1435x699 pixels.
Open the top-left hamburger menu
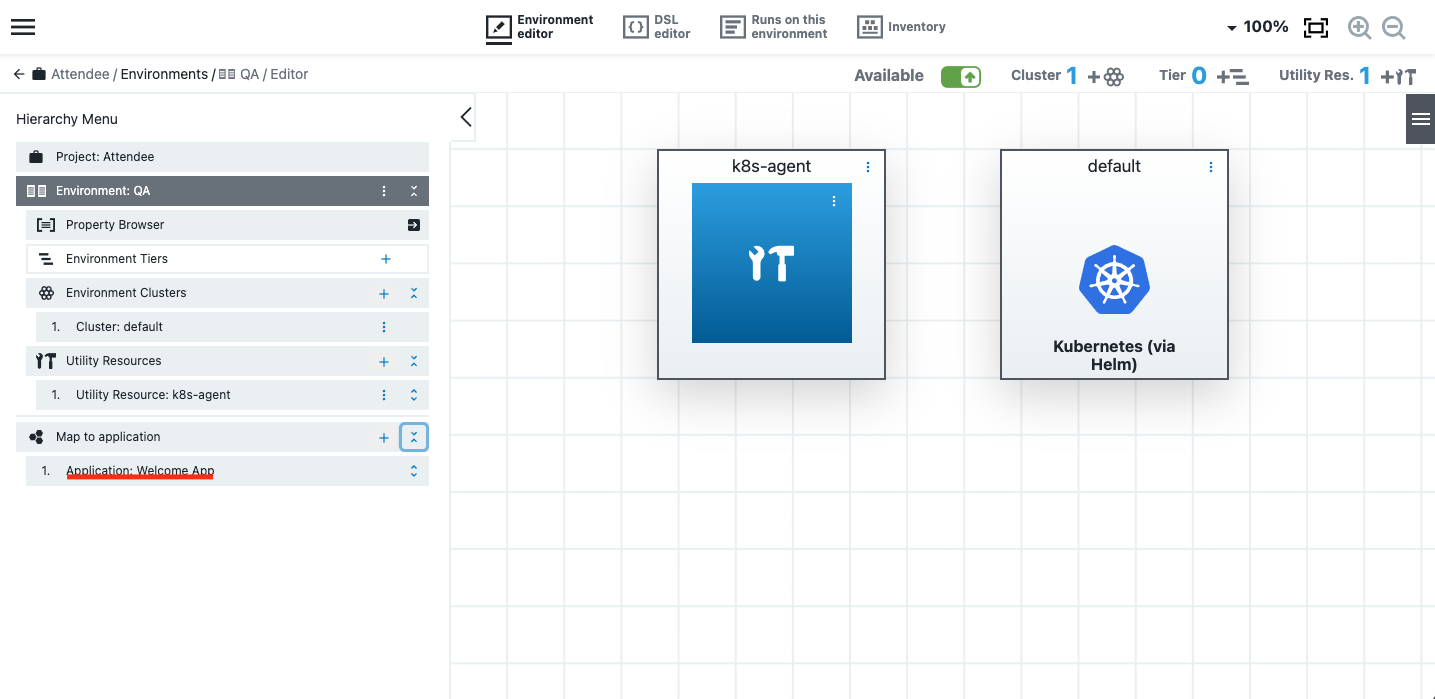pyautogui.click(x=22, y=27)
